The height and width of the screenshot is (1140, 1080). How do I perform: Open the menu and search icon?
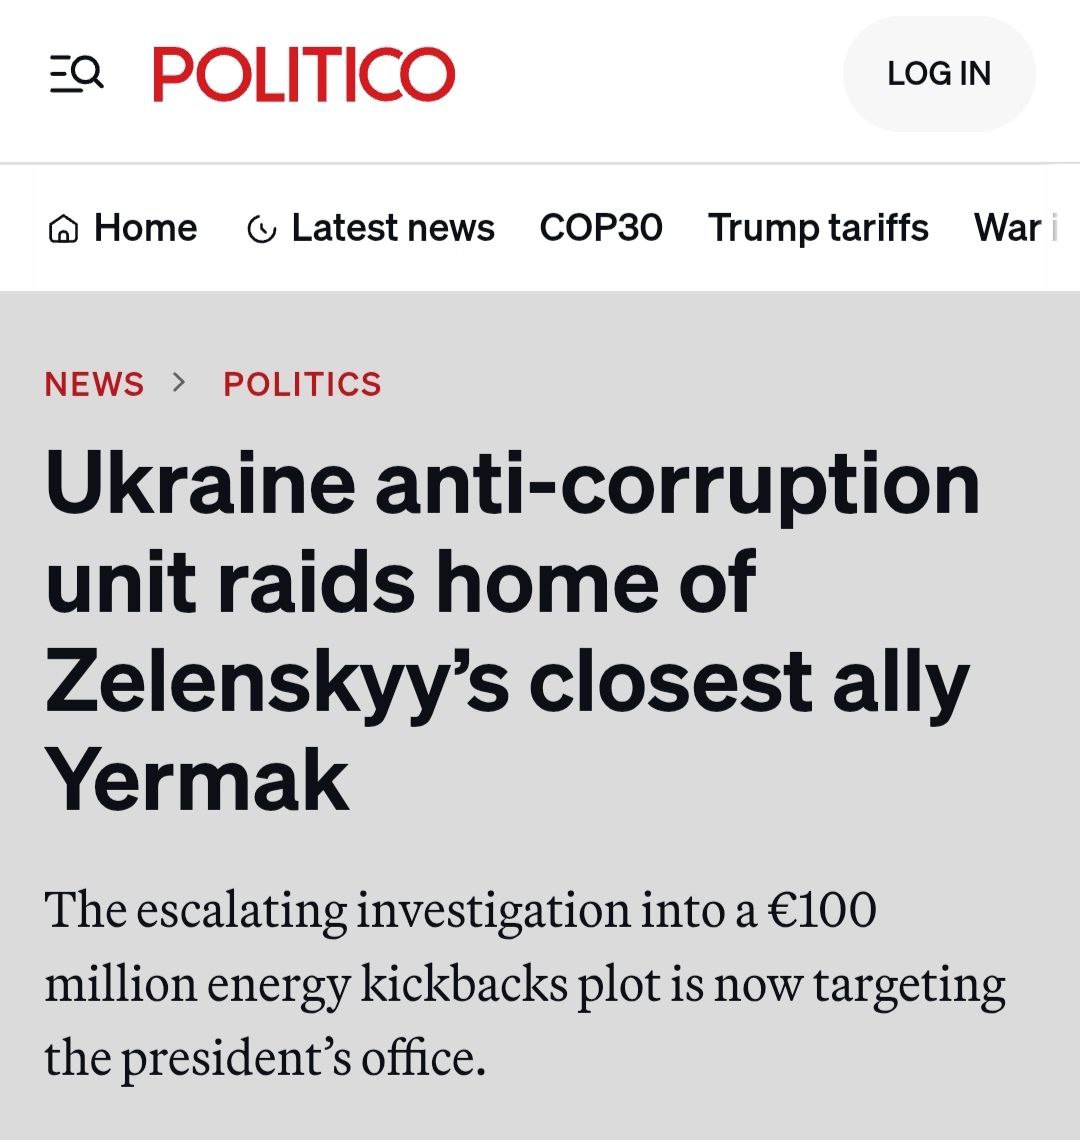point(76,74)
